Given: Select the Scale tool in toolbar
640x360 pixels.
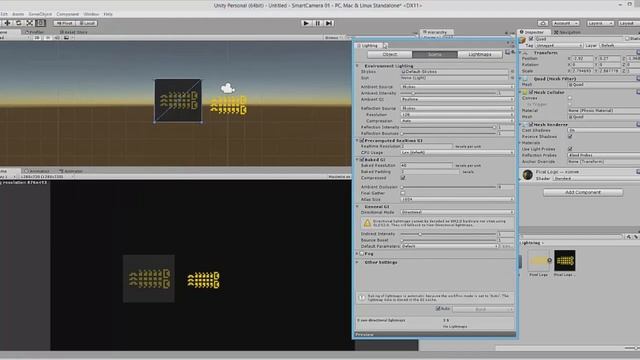Looking at the screenshot, I should coord(29,23).
